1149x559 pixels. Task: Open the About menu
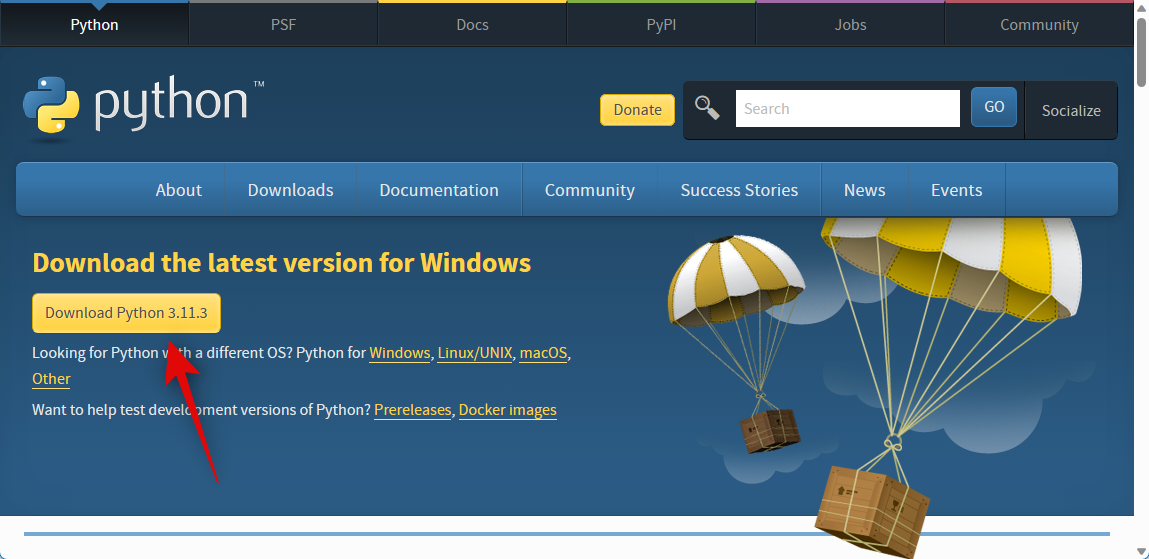pos(179,190)
